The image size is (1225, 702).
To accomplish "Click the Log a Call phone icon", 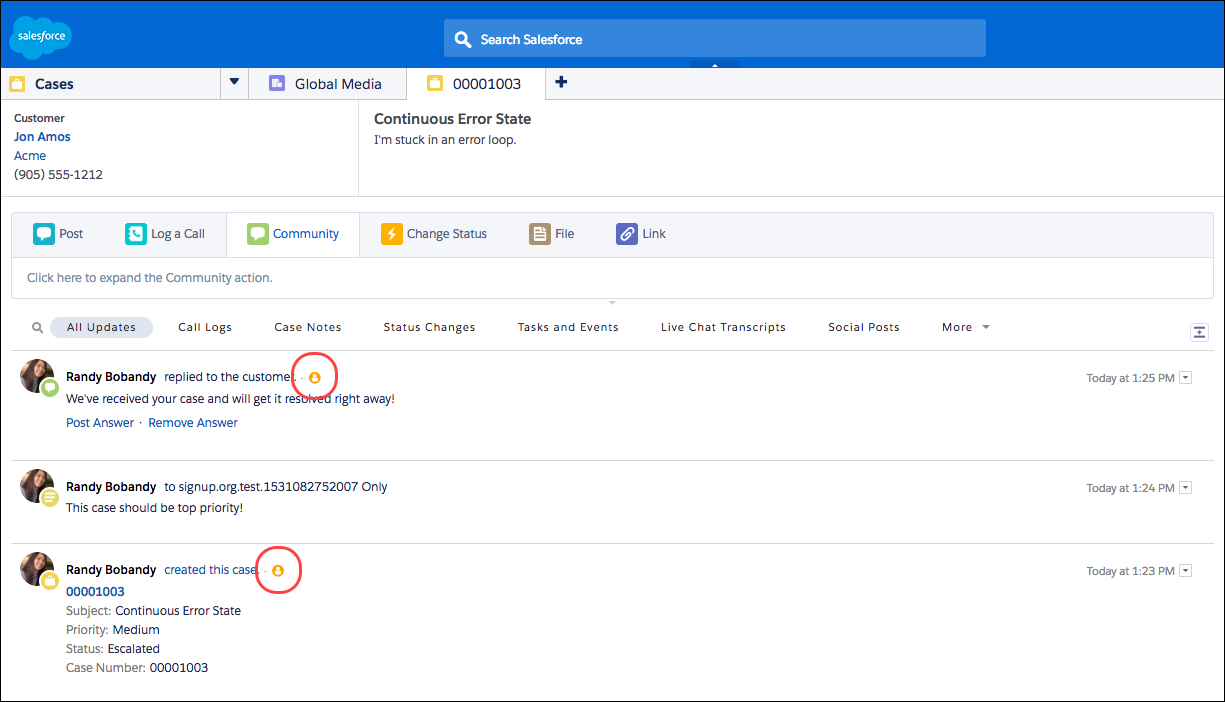I will tap(136, 234).
